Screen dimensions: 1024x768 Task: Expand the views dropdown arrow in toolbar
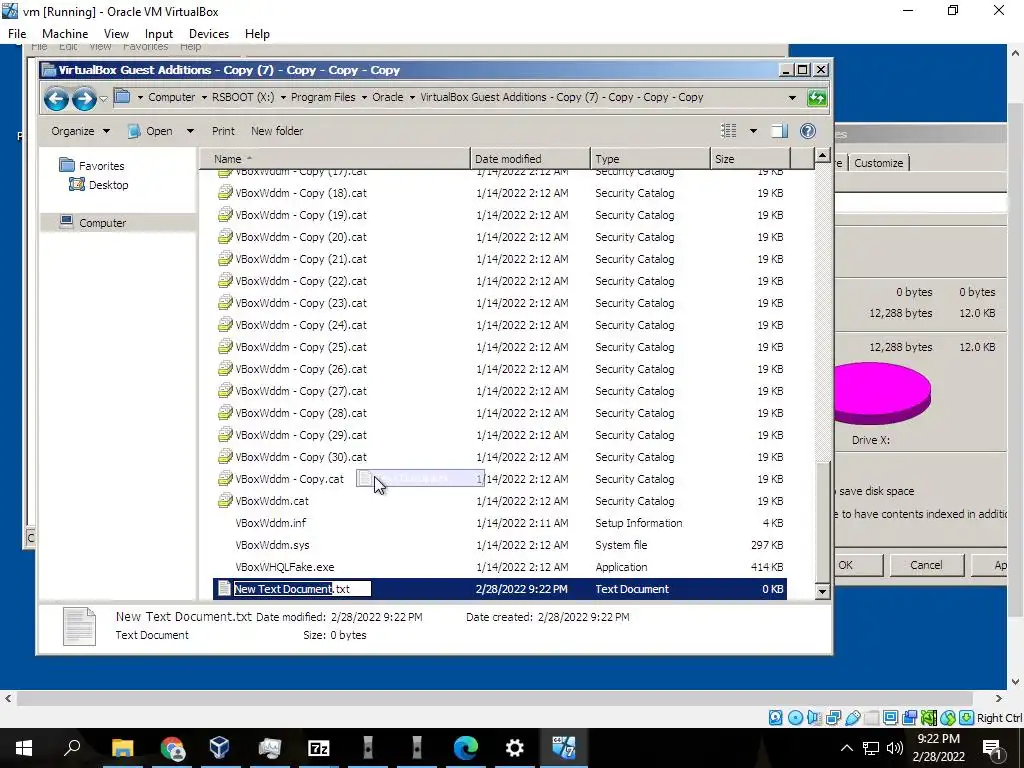[753, 131]
